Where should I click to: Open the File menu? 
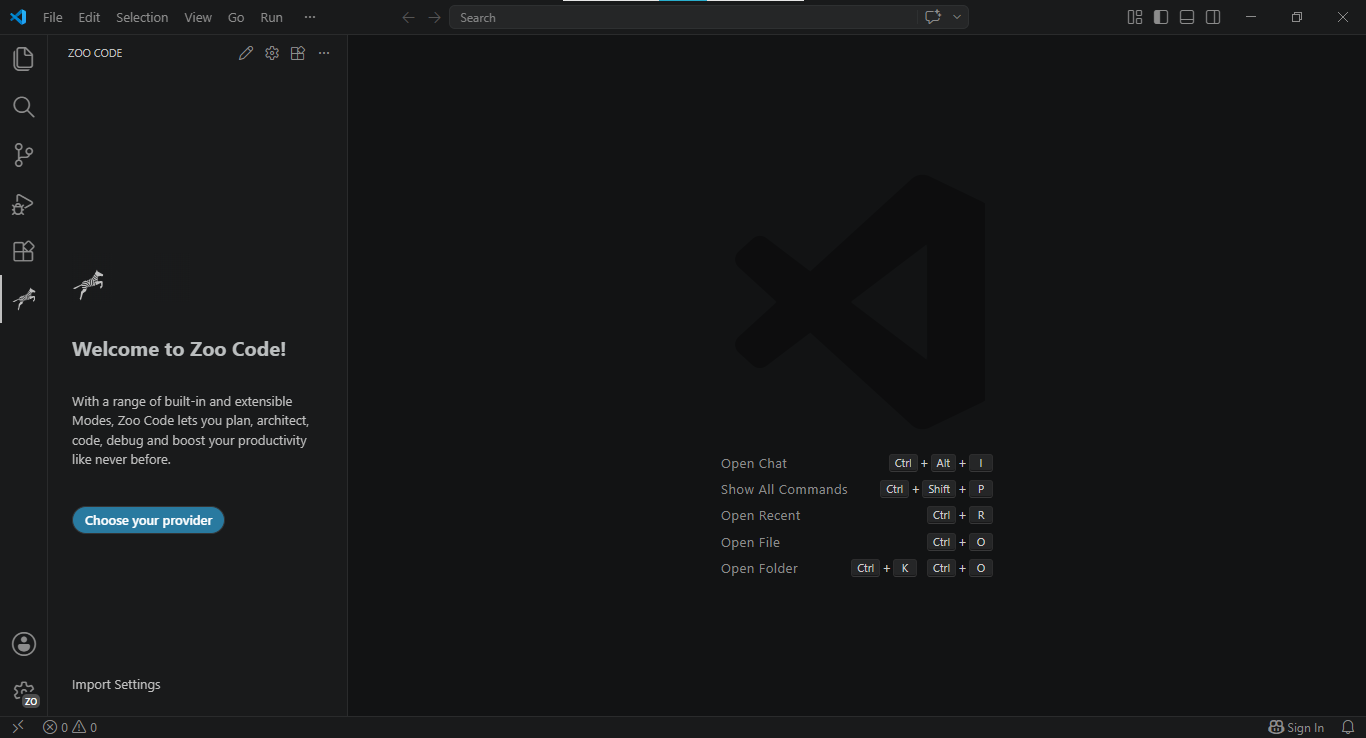(53, 17)
